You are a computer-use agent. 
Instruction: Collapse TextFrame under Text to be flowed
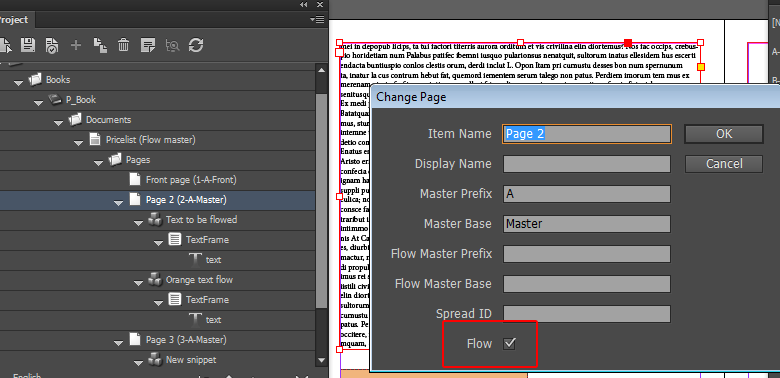click(x=158, y=243)
